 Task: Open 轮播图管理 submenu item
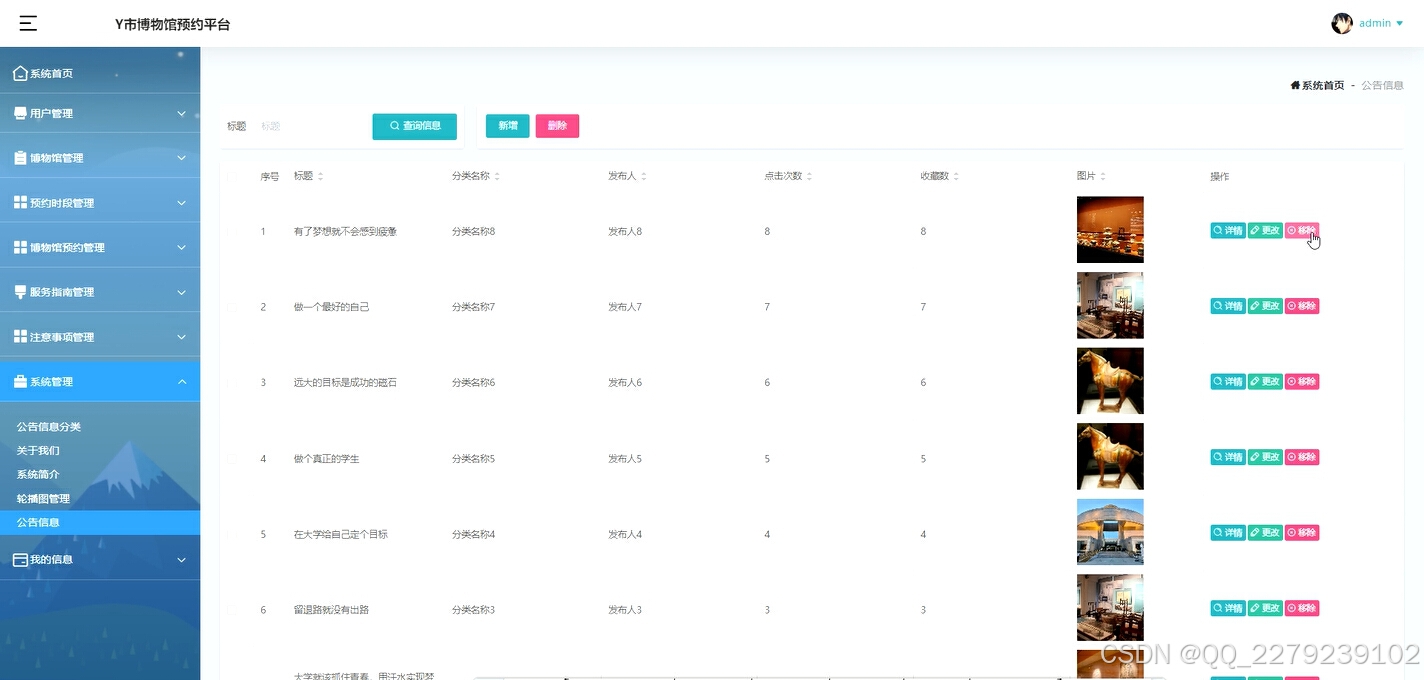(43, 499)
